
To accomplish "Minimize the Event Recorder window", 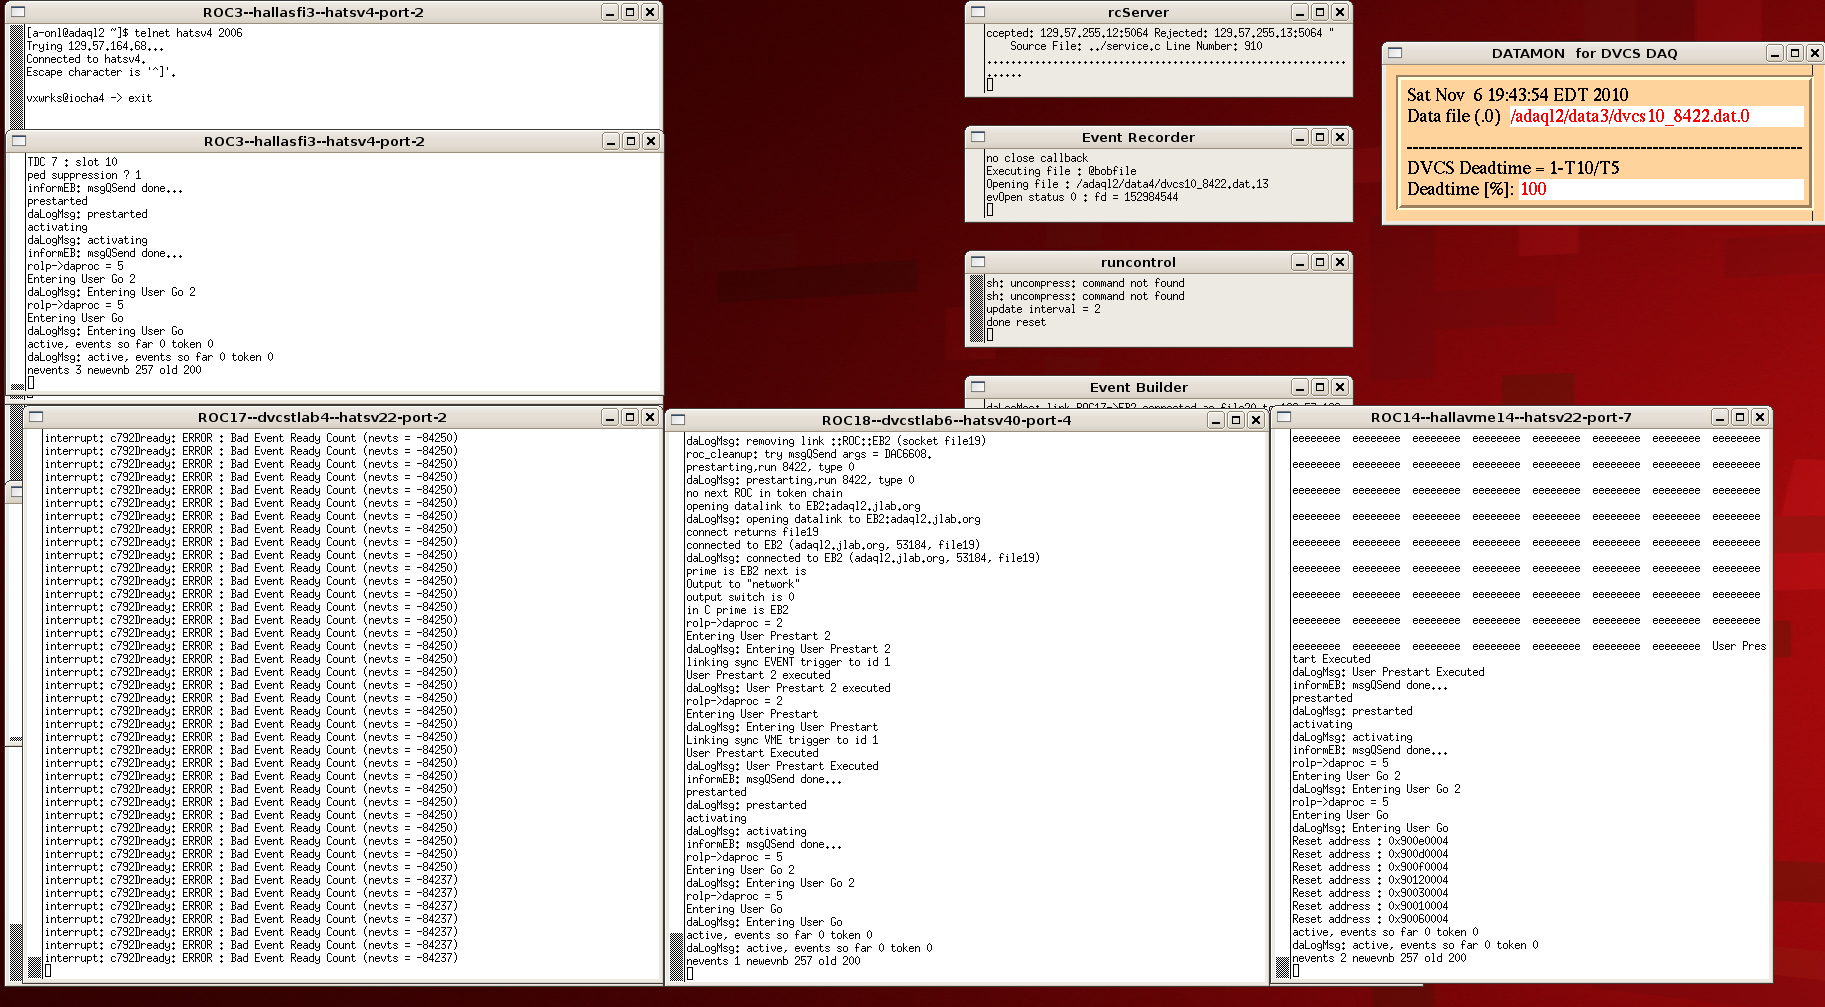I will point(1300,137).
